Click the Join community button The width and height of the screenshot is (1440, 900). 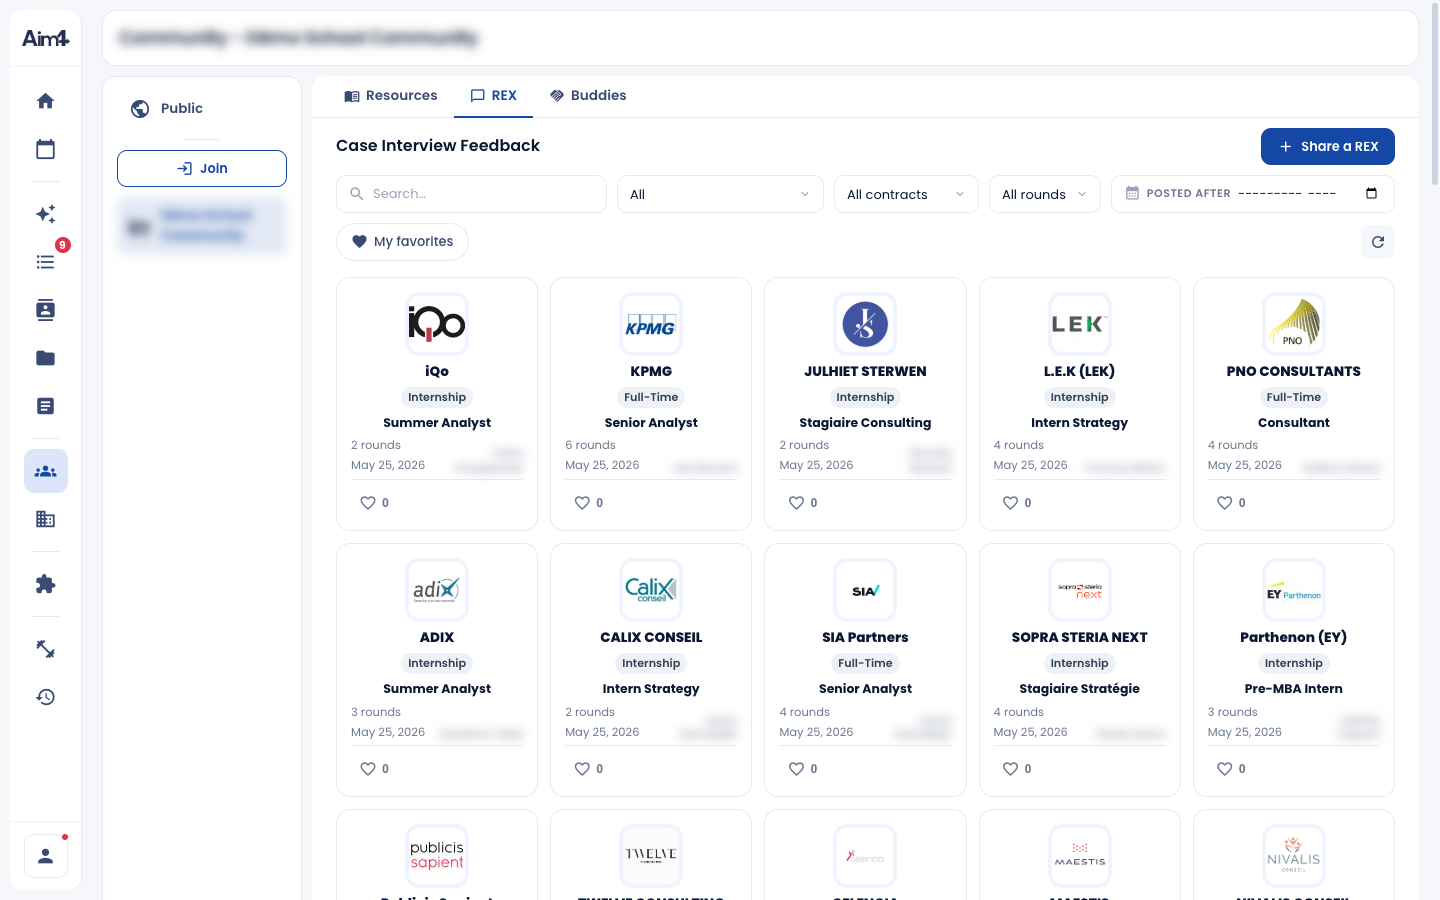202,168
